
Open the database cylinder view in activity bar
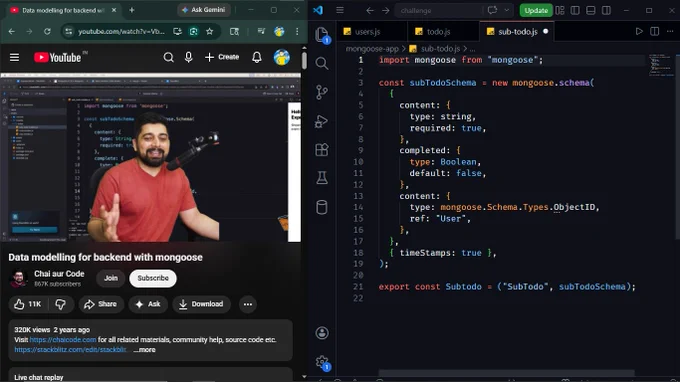tap(322, 207)
